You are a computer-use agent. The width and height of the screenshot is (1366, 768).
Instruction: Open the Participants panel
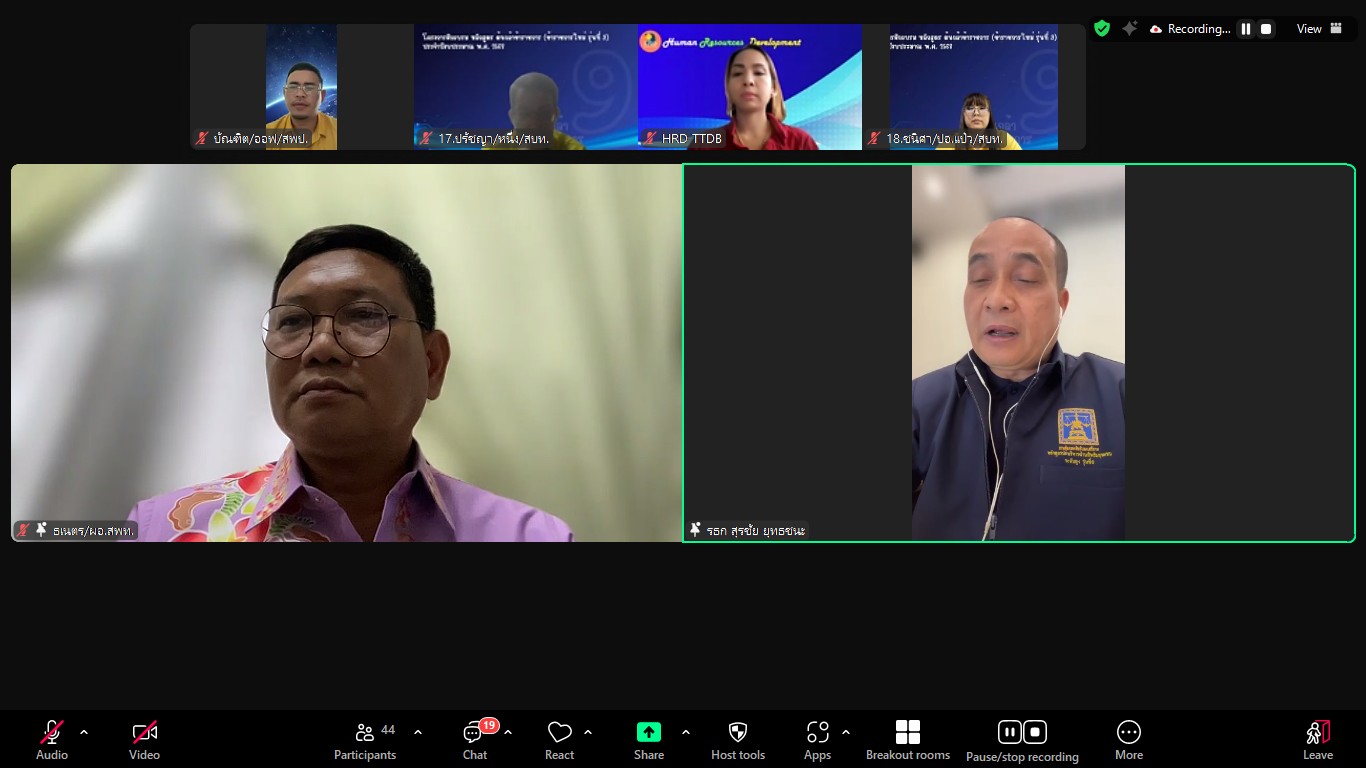pyautogui.click(x=365, y=741)
